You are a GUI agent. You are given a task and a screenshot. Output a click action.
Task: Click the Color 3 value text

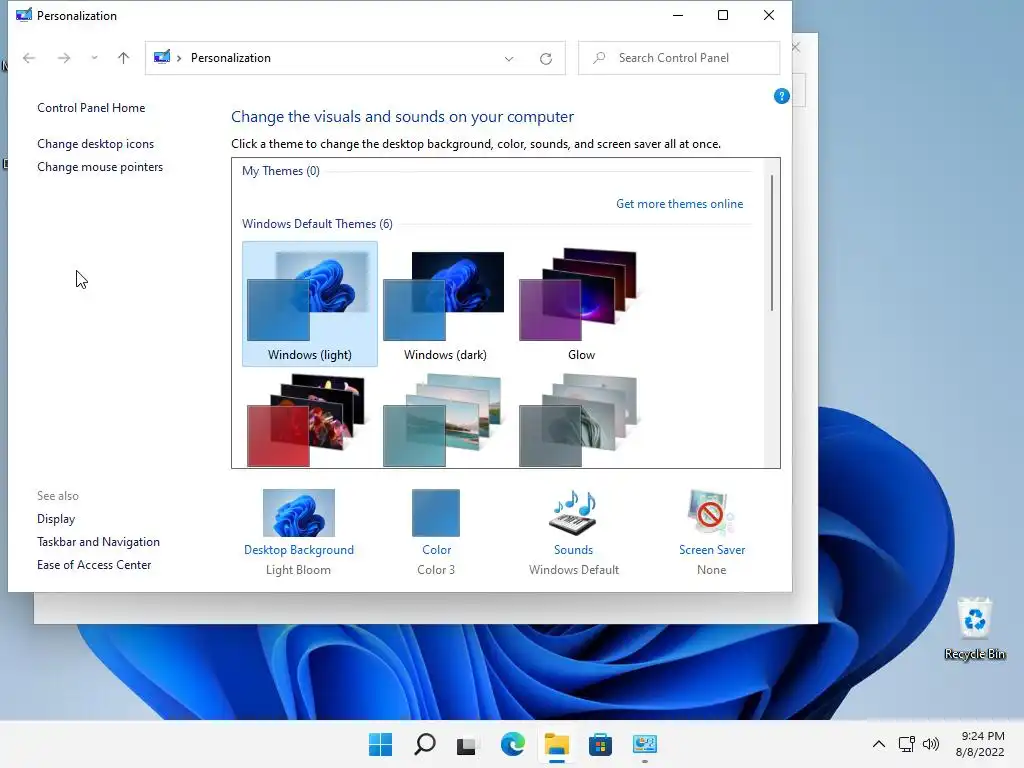tap(436, 570)
